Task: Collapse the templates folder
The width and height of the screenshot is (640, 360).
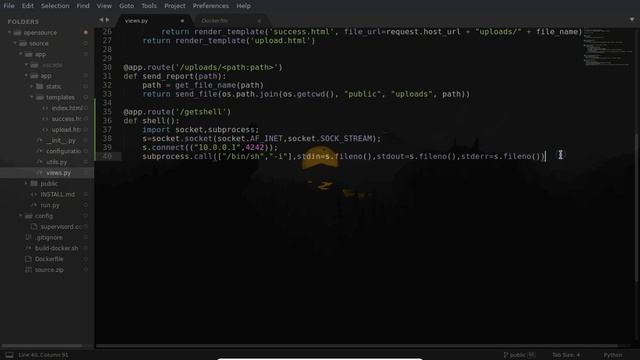Action: coord(32,97)
